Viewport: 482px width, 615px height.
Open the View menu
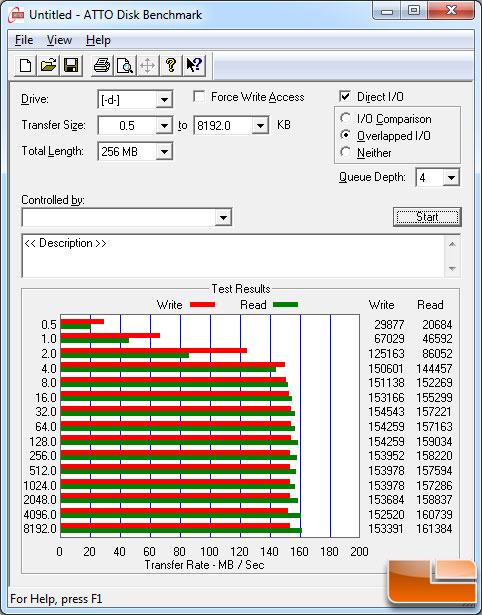tap(59, 40)
